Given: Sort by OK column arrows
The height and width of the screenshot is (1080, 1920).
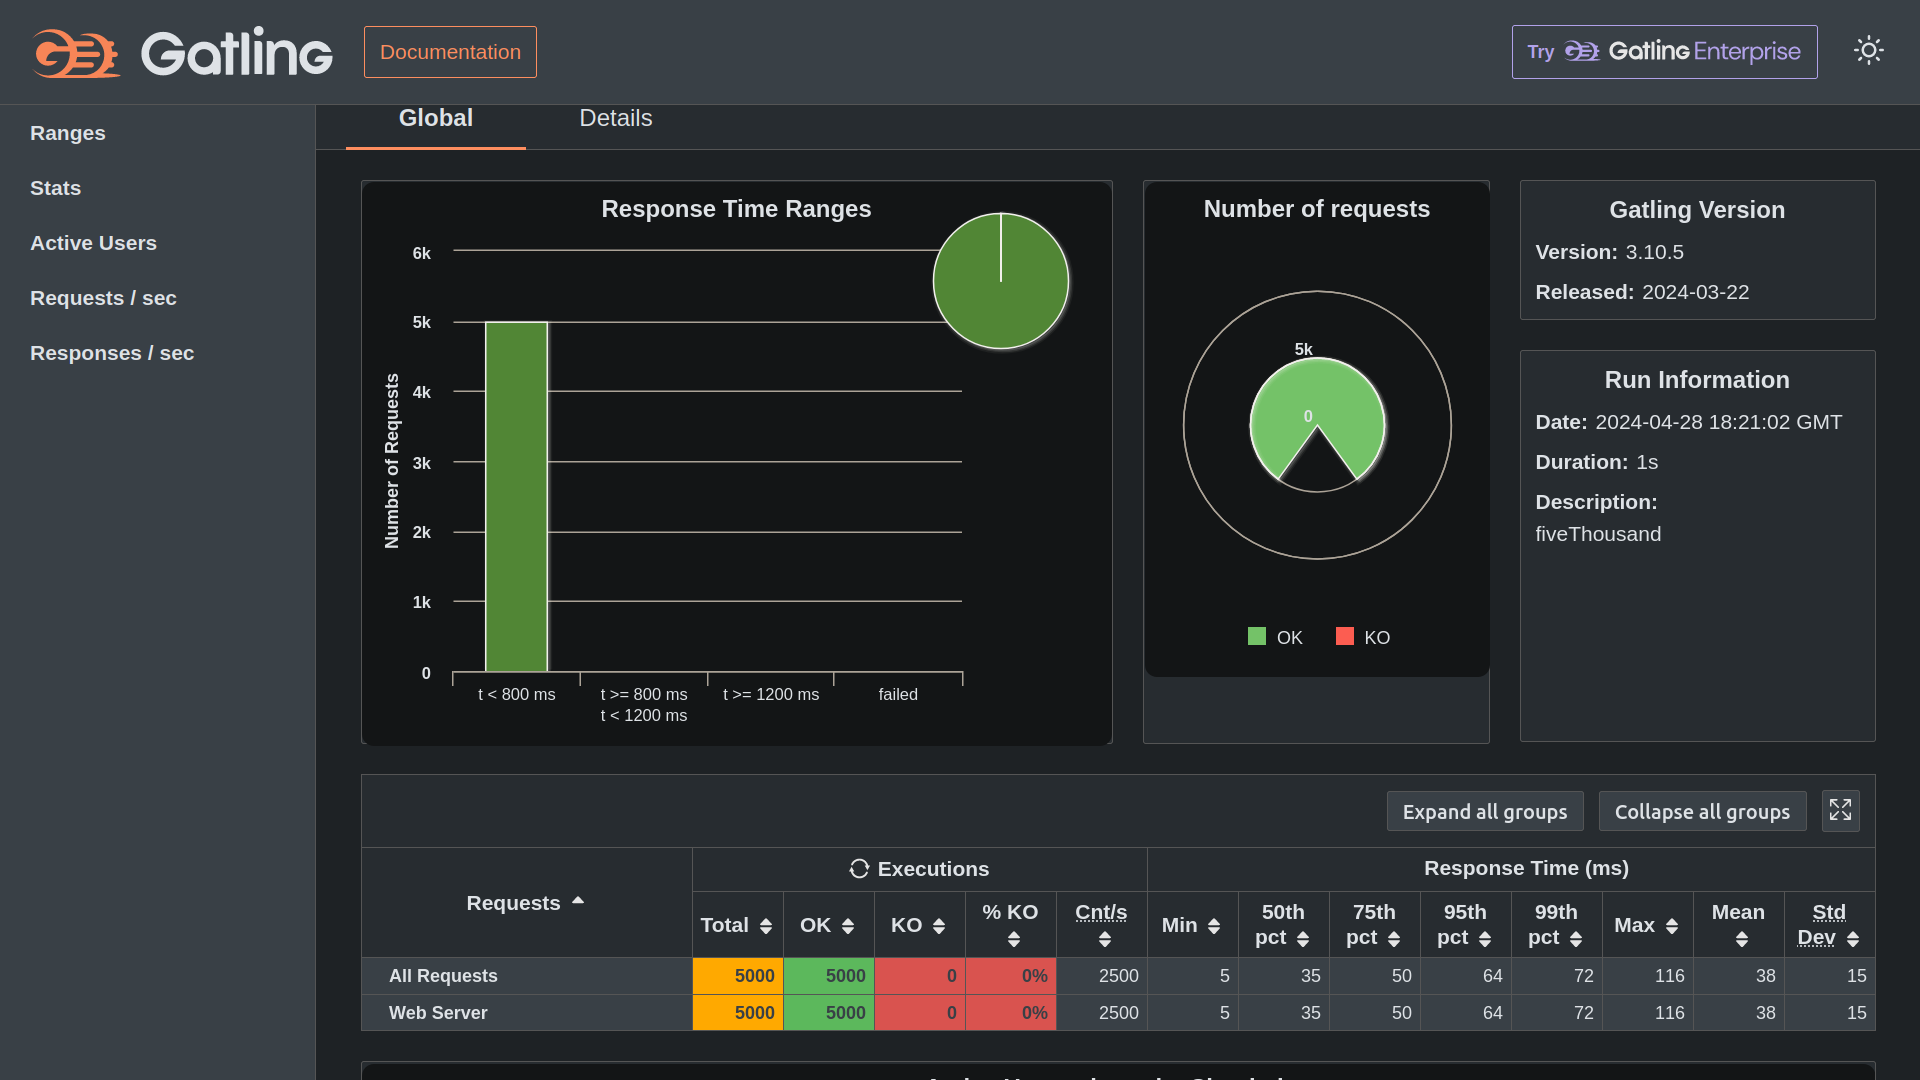Looking at the screenshot, I should pyautogui.click(x=848, y=926).
